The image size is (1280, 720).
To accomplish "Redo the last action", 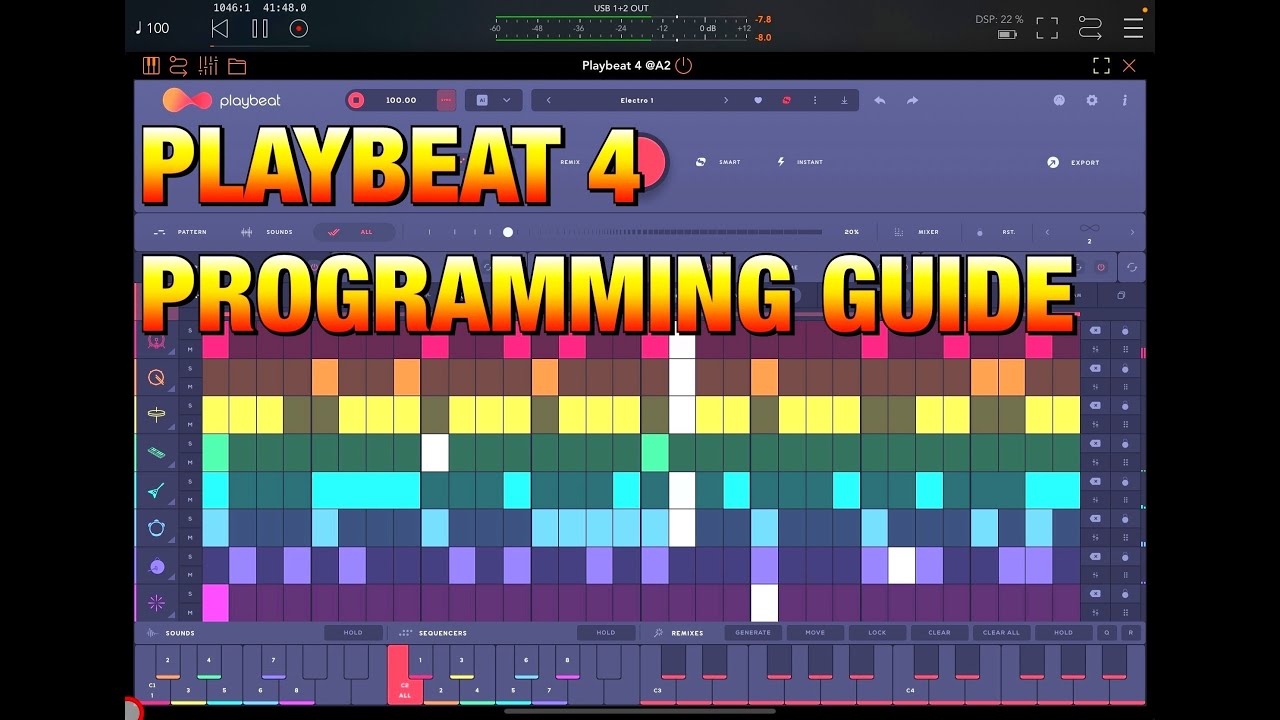I will pyautogui.click(x=912, y=100).
